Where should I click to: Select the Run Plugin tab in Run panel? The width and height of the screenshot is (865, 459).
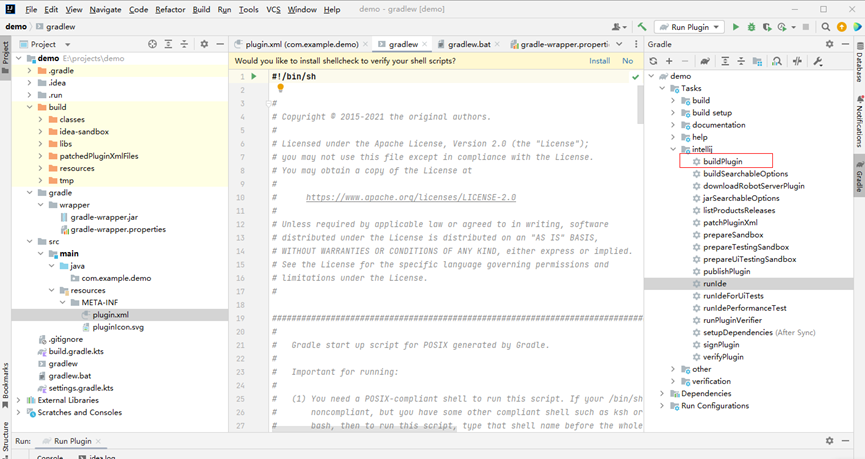coord(72,441)
